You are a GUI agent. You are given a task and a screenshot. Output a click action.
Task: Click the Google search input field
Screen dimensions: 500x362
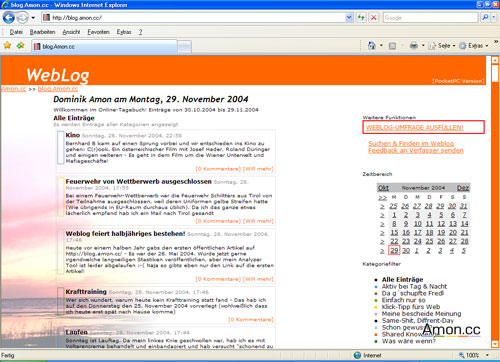pyautogui.click(x=430, y=17)
